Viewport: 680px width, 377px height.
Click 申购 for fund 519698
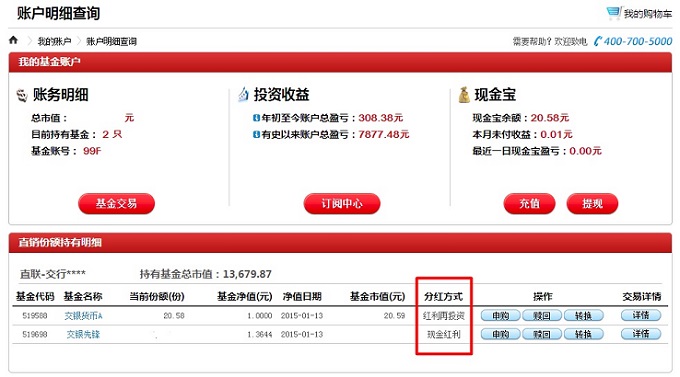click(x=500, y=334)
